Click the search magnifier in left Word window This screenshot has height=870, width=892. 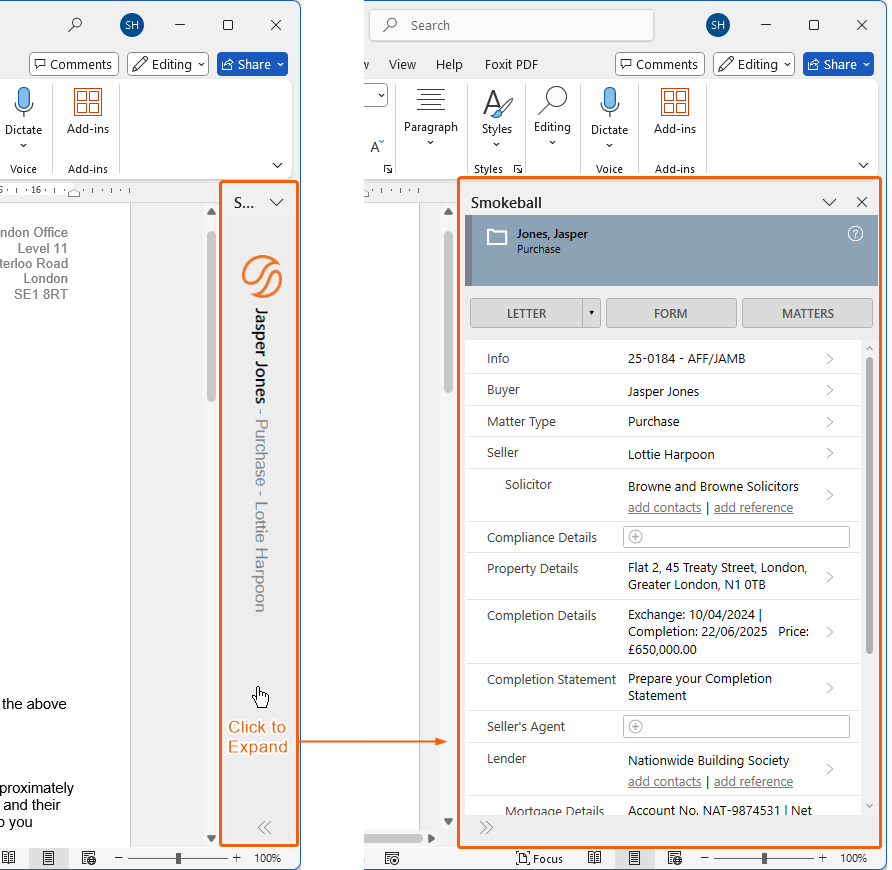[x=75, y=24]
